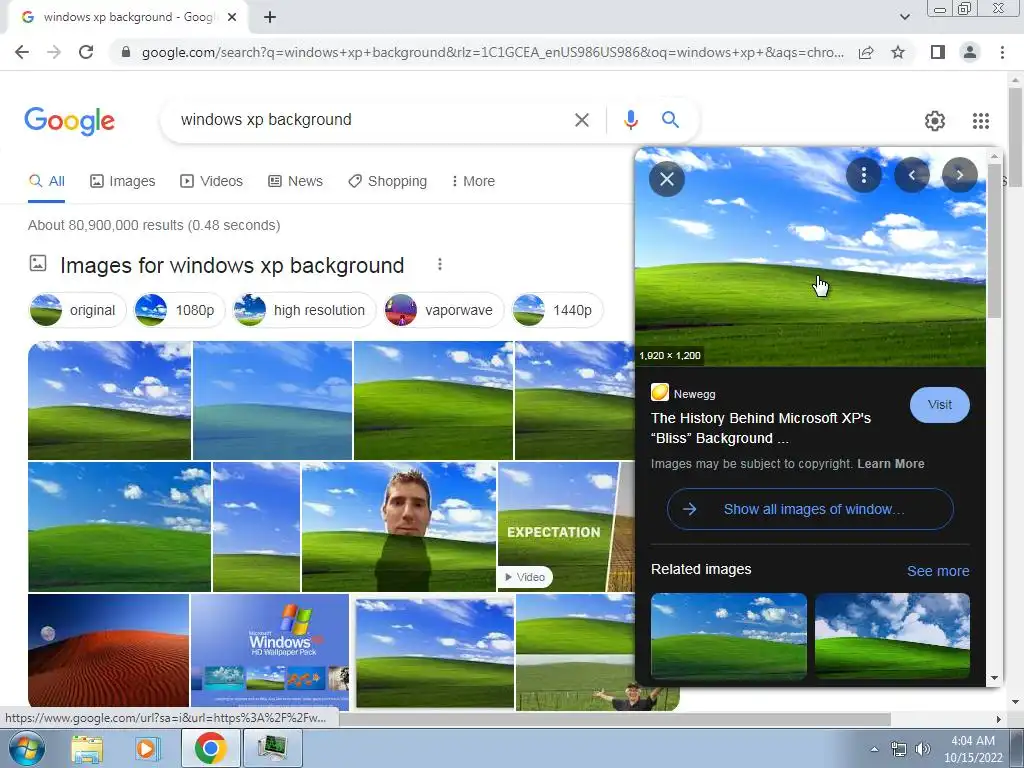This screenshot has width=1024, height=768.
Task: Open Google apps grid
Action: (981, 121)
